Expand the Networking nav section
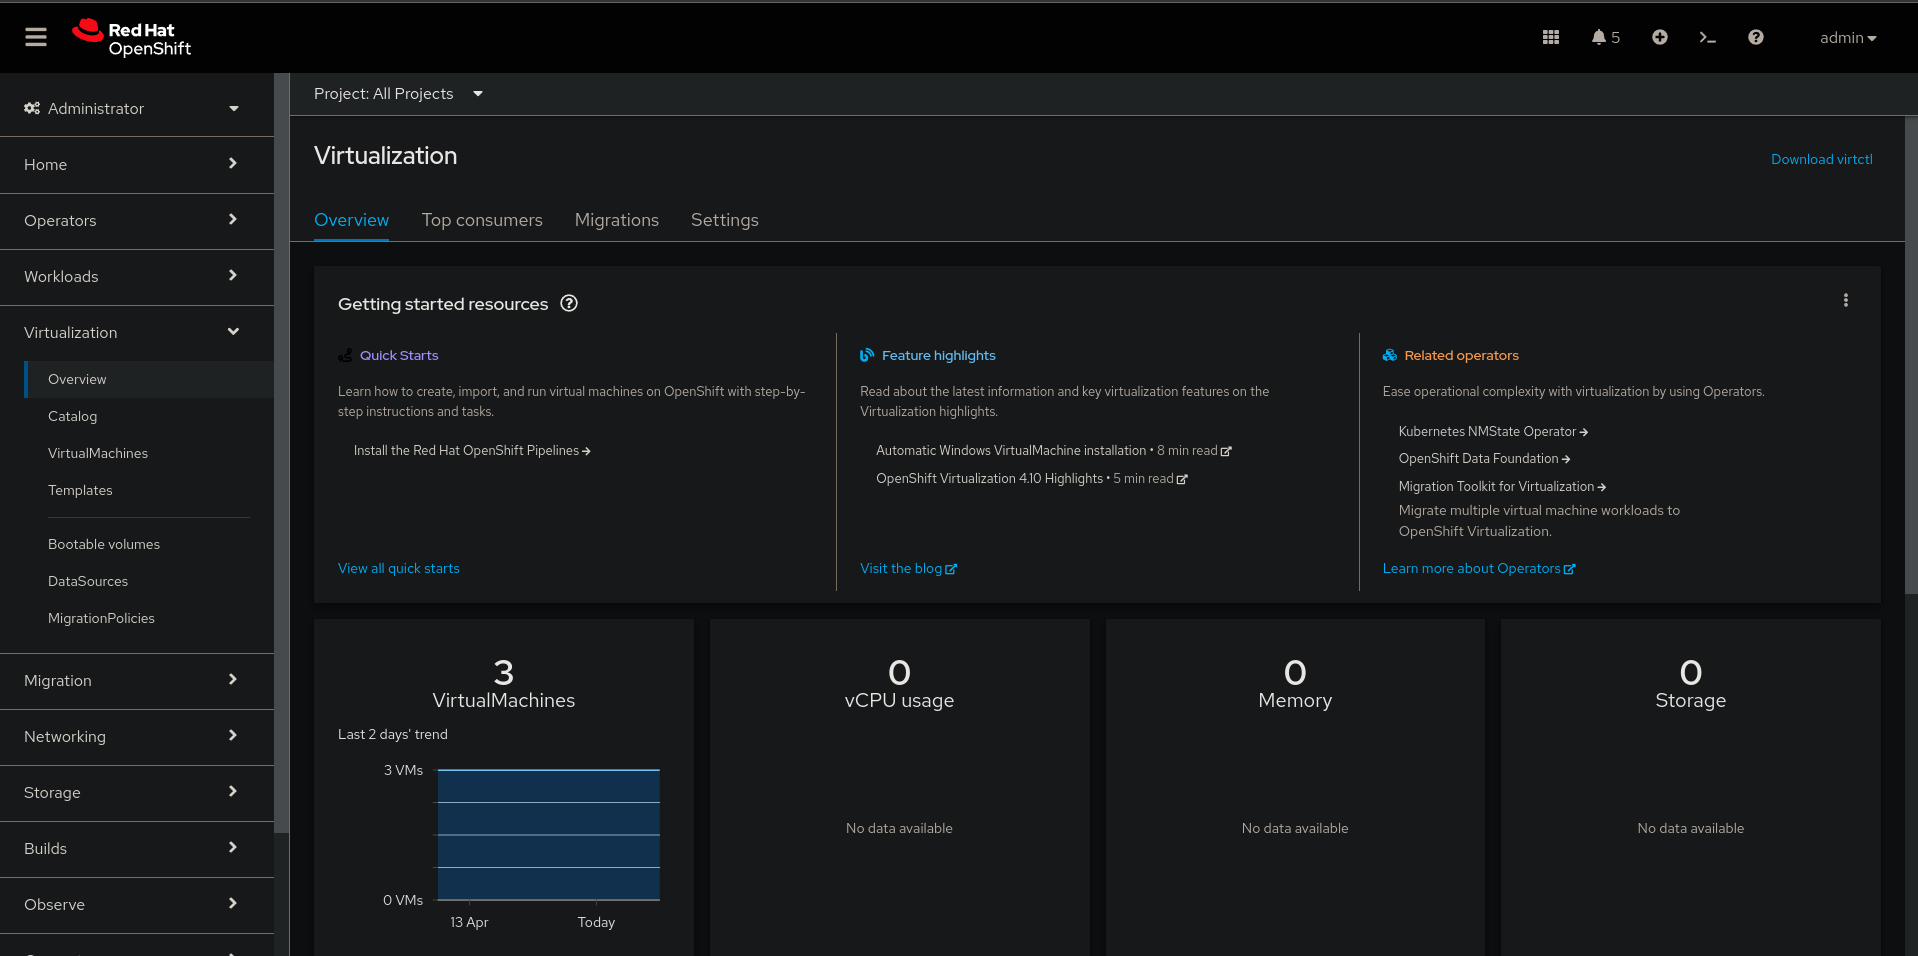The height and width of the screenshot is (956, 1918). coord(132,736)
